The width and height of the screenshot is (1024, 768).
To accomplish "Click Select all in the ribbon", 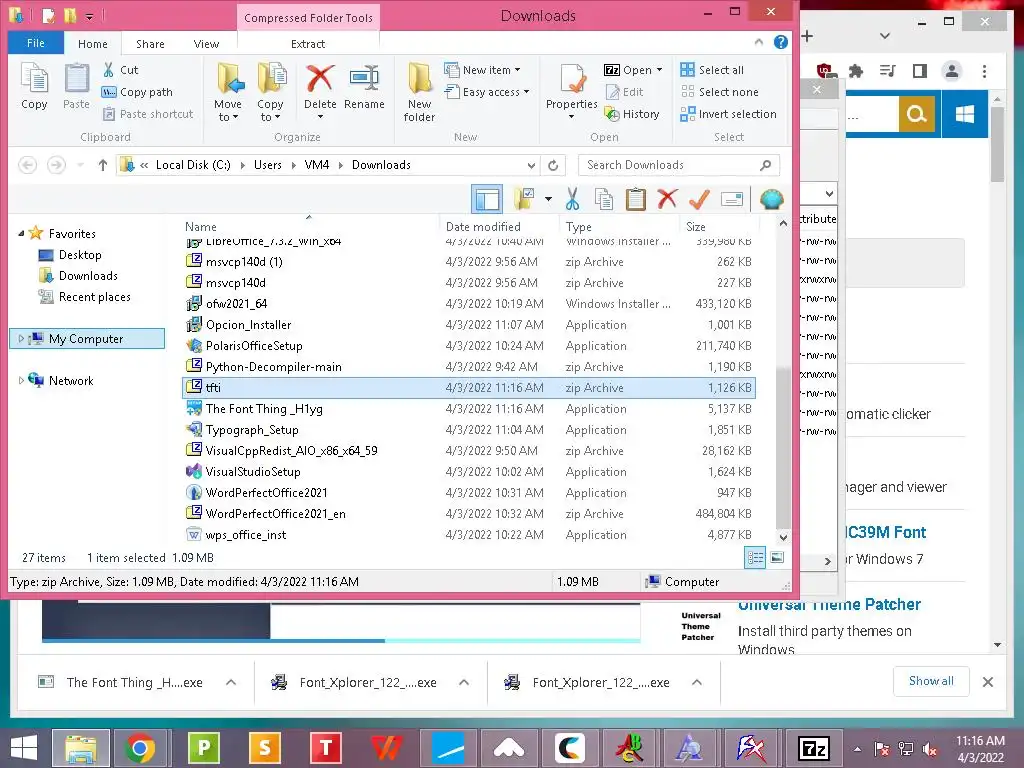I will coord(712,70).
